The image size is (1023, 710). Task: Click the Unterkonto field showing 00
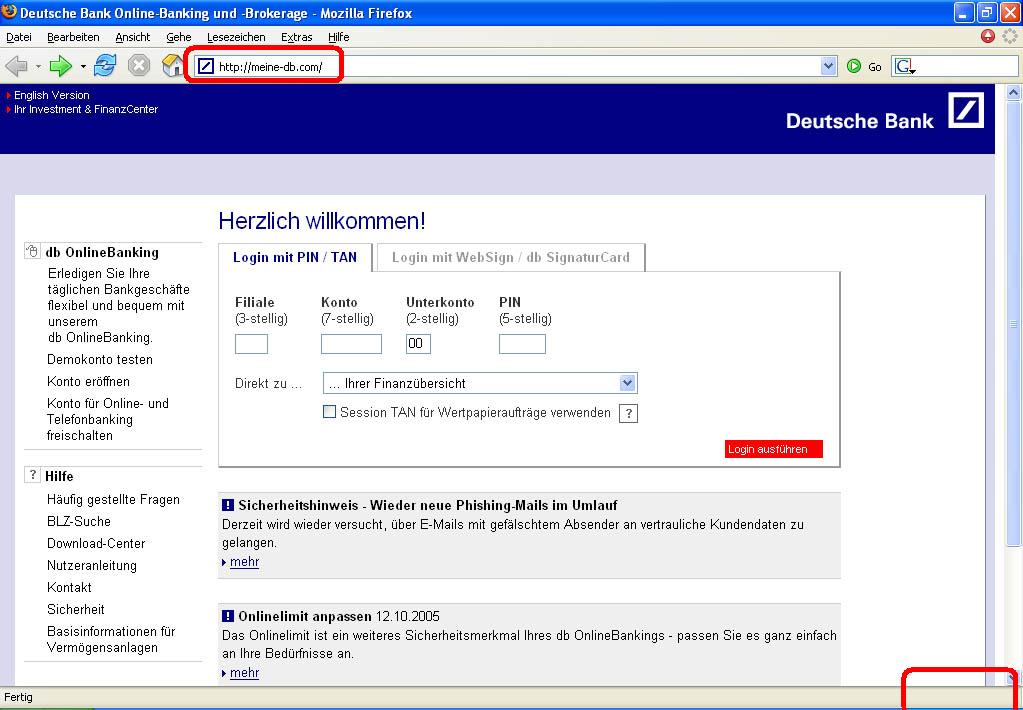pos(418,344)
